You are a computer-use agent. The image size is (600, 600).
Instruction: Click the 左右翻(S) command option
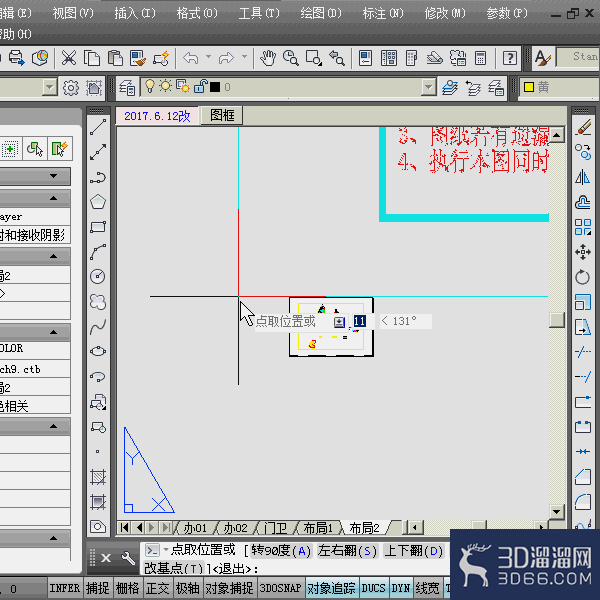[x=347, y=551]
